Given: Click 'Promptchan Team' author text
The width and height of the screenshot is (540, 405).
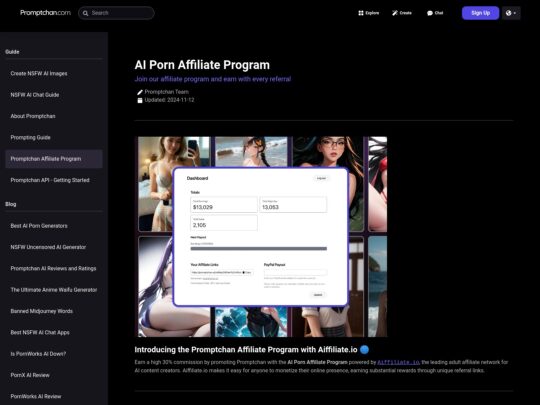Looking at the screenshot, I should click(x=167, y=92).
